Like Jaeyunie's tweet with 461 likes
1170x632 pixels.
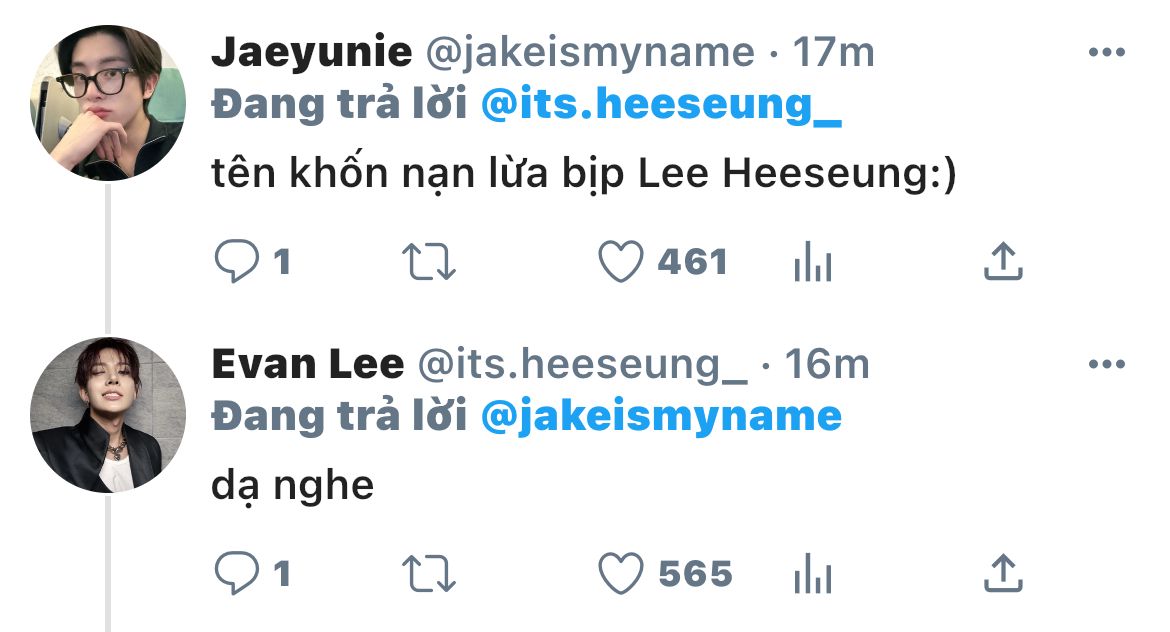620,262
